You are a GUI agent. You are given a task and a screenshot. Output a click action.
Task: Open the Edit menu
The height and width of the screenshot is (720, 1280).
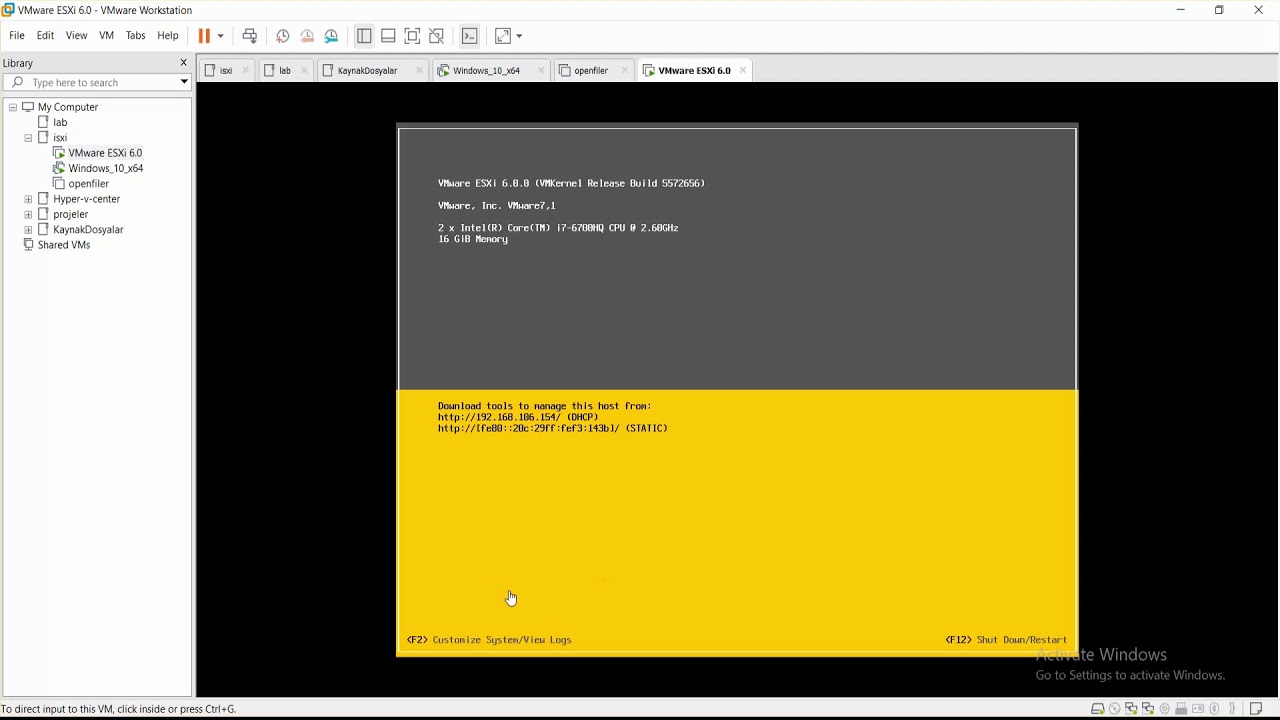tap(46, 36)
